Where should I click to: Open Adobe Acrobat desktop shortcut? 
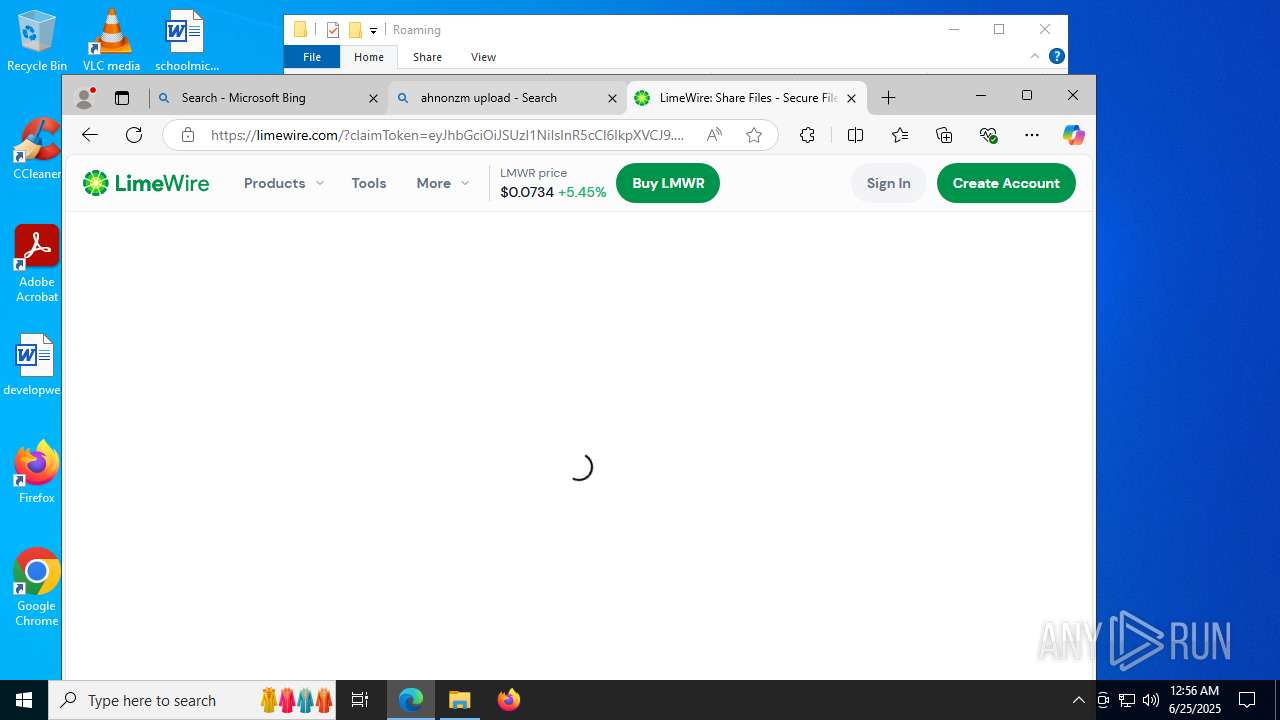pos(37,264)
